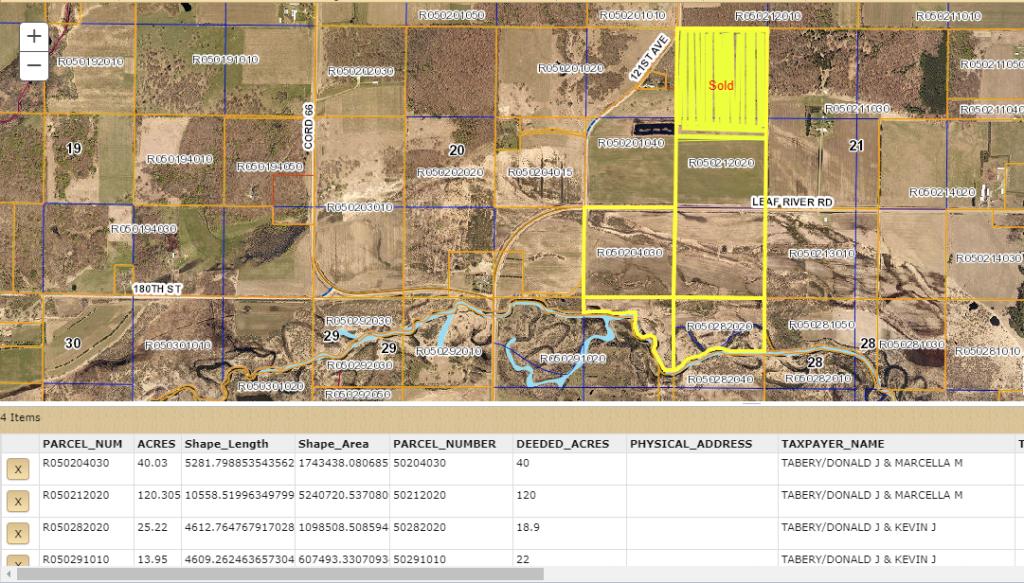This screenshot has height=583, width=1024.
Task: Click acres value 40.03
Action: [x=152, y=463]
